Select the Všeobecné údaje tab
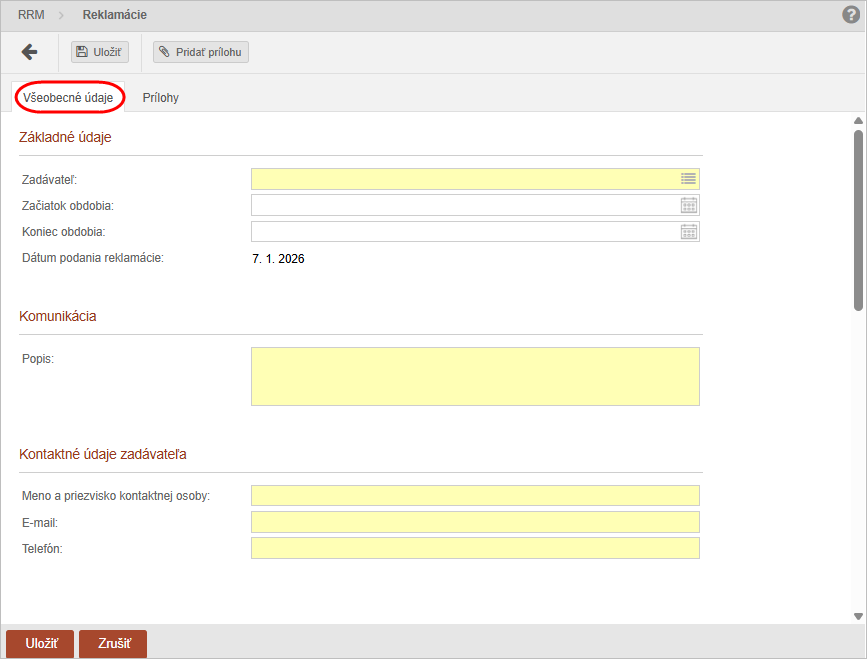867x668 pixels. tap(68, 98)
